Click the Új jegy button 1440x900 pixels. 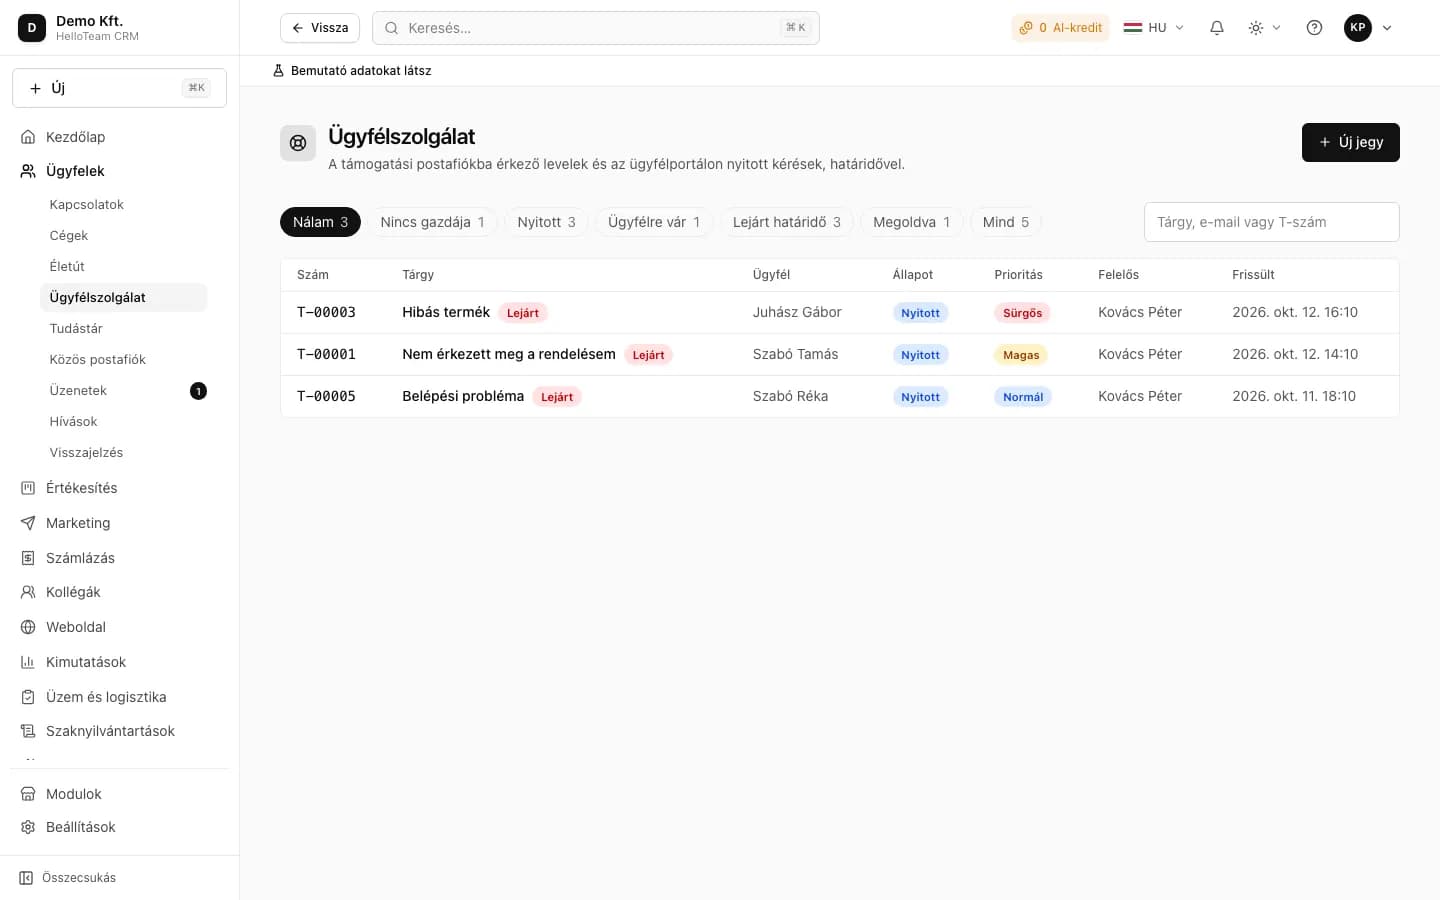pos(1350,142)
